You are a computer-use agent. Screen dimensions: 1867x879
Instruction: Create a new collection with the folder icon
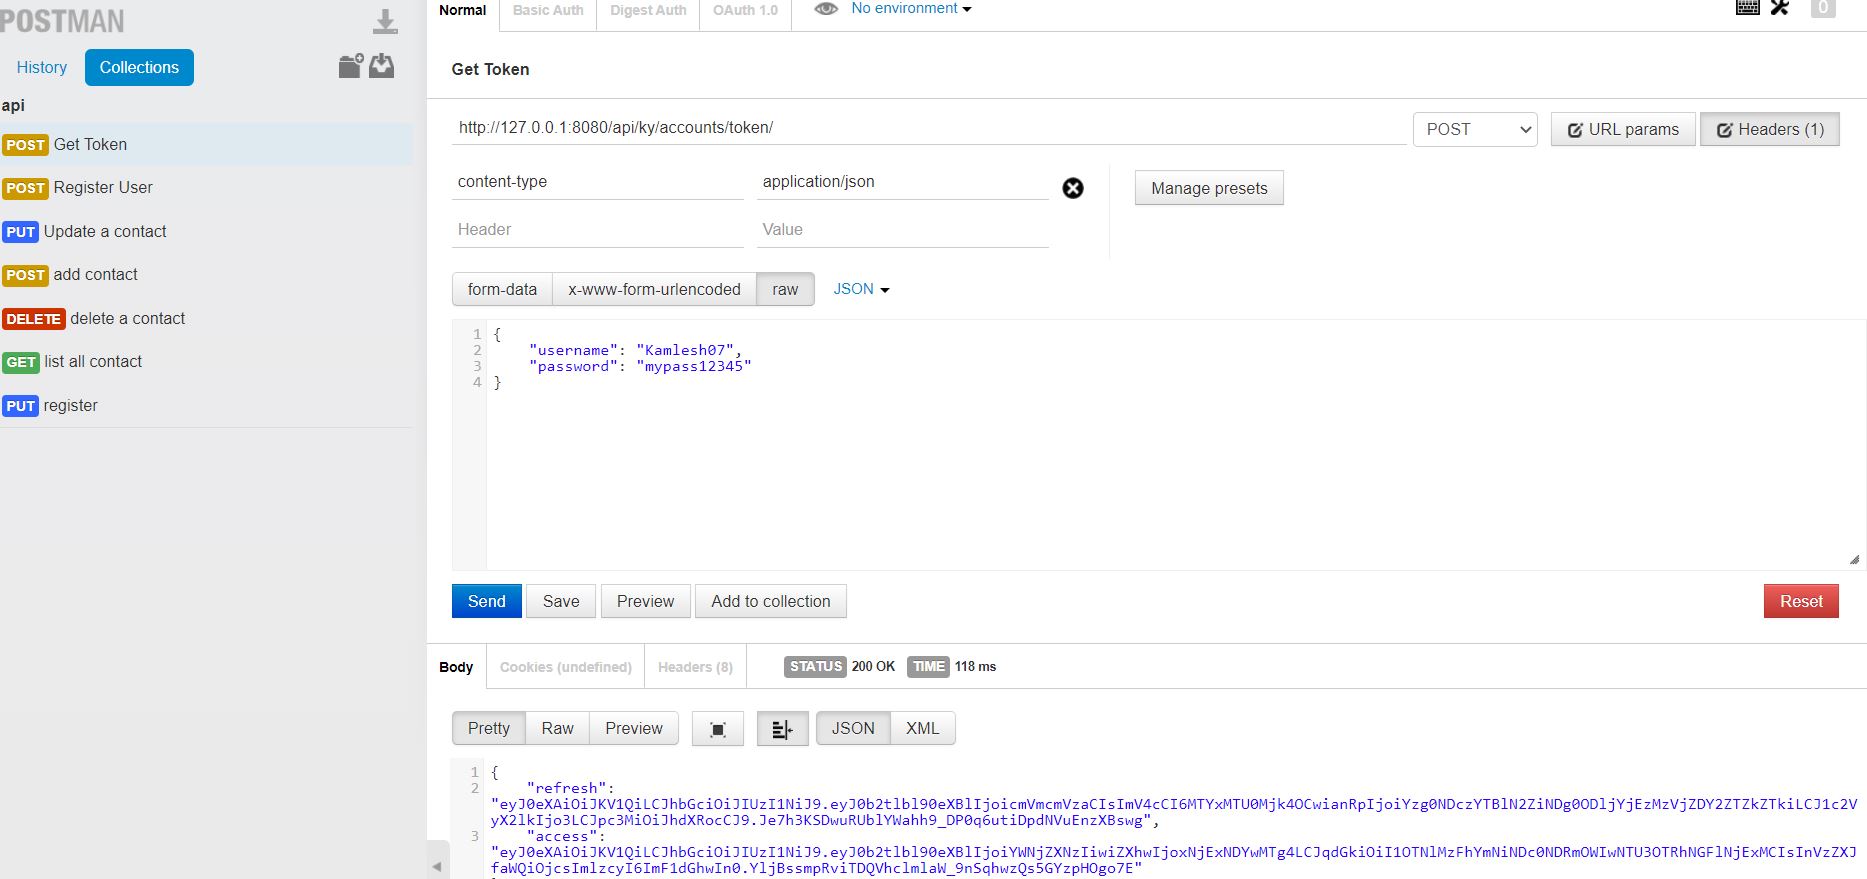click(350, 66)
